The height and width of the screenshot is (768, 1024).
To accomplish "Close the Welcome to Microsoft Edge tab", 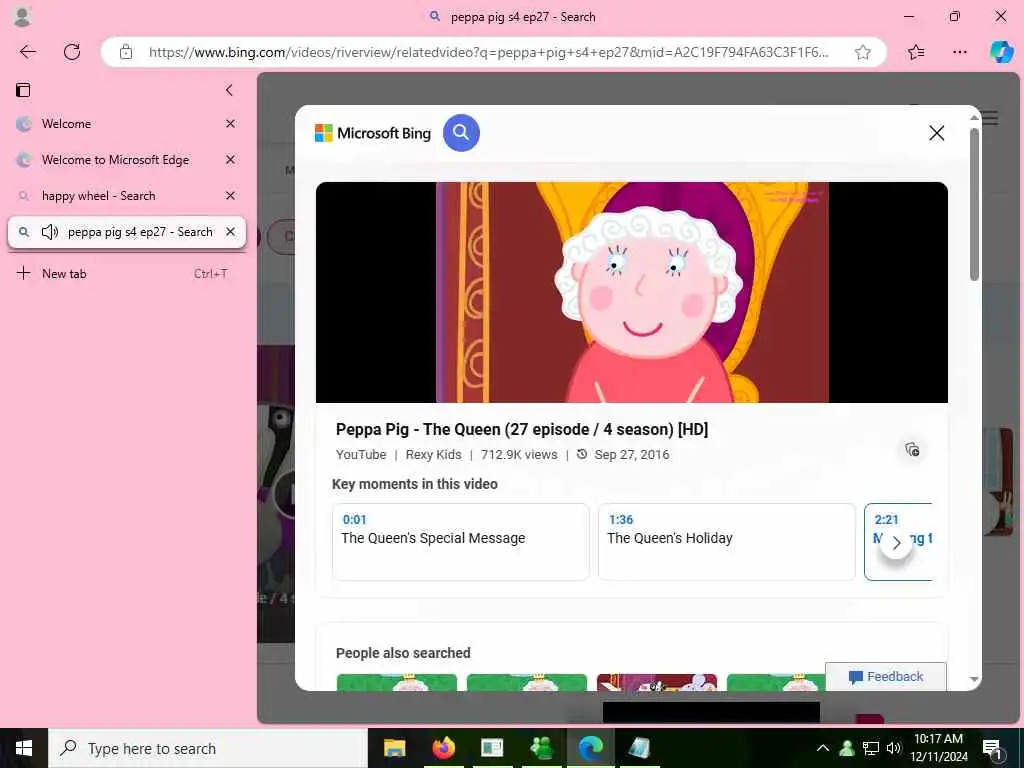I will click(x=231, y=160).
